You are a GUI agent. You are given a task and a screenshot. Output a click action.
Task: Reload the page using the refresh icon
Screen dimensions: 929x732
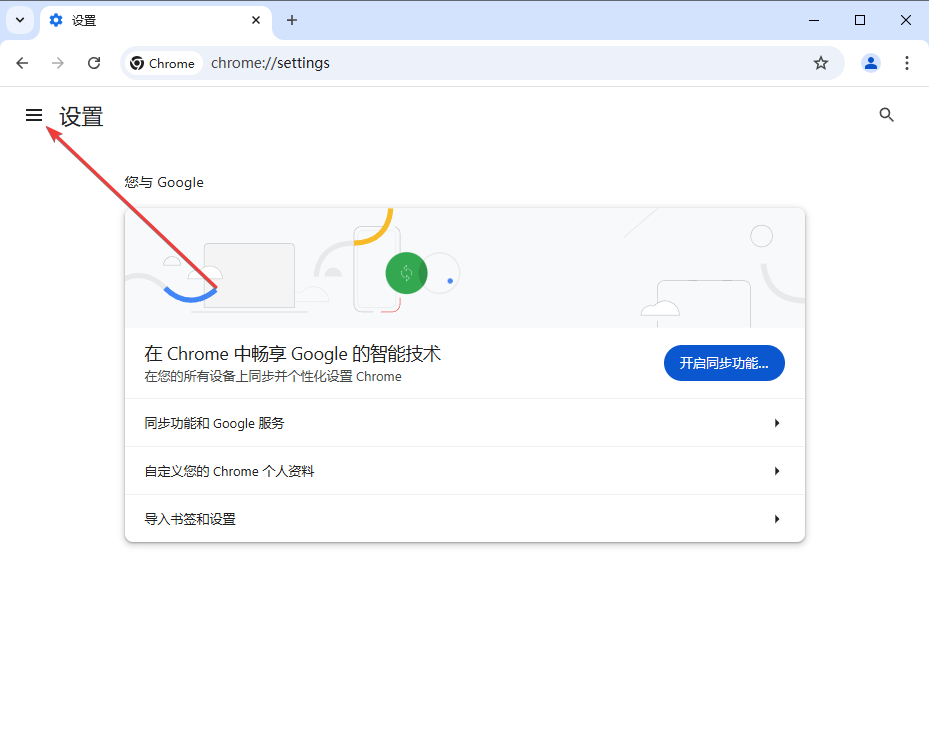[94, 62]
